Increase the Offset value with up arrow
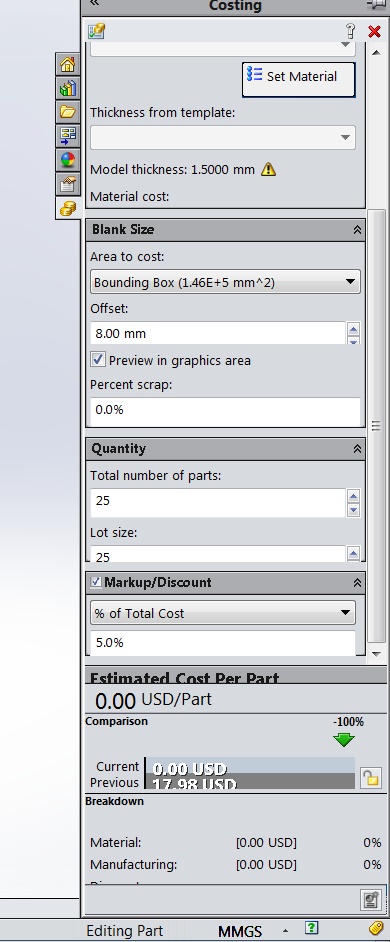 (353, 329)
